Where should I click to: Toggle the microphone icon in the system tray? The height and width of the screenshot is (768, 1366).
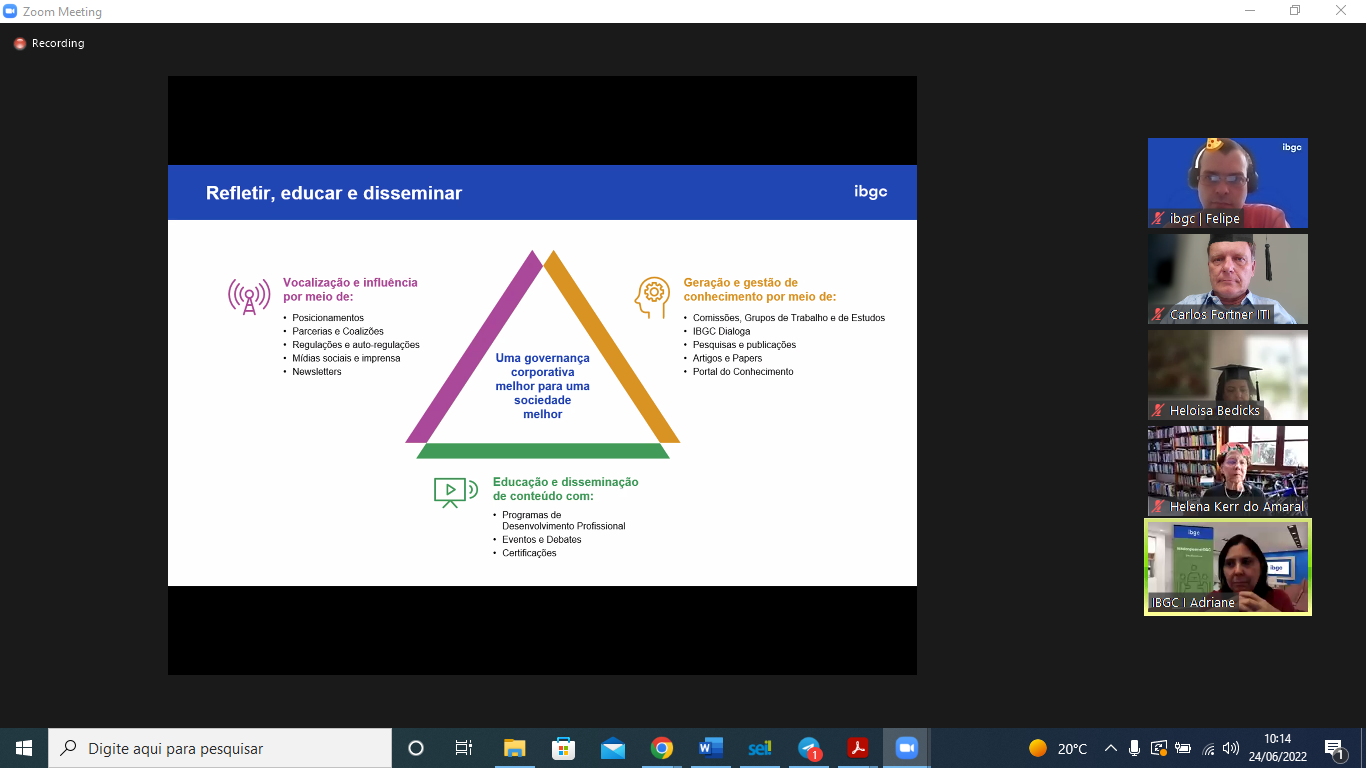[x=1136, y=748]
